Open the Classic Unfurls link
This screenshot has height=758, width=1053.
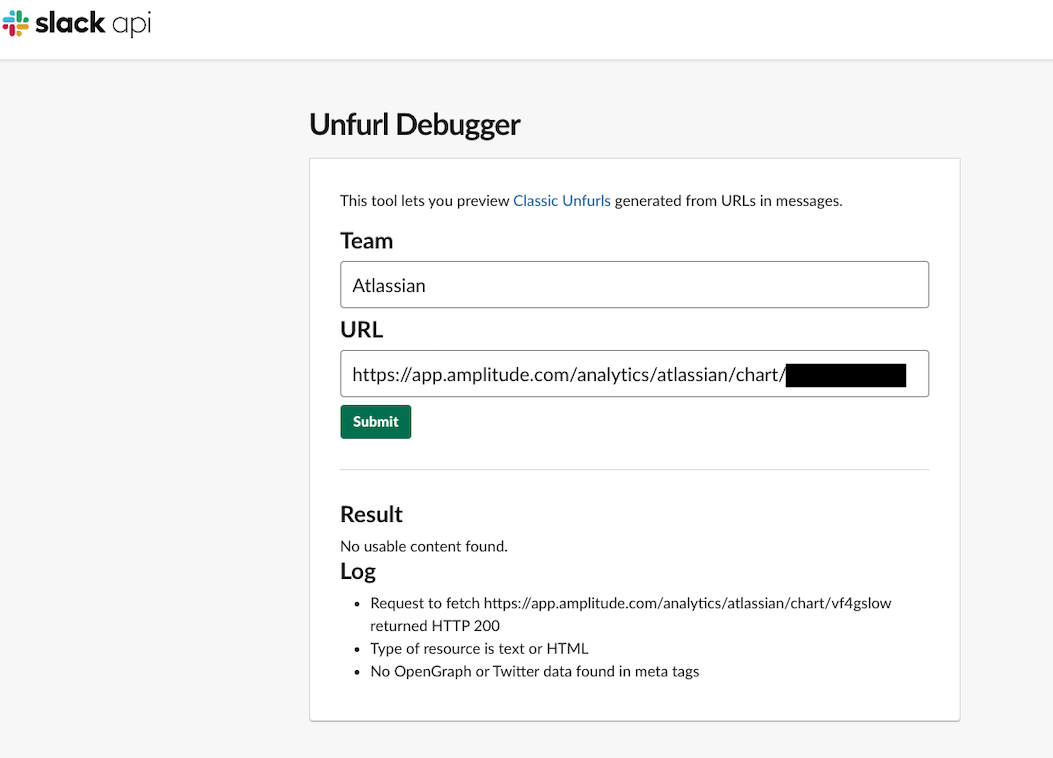pos(561,201)
